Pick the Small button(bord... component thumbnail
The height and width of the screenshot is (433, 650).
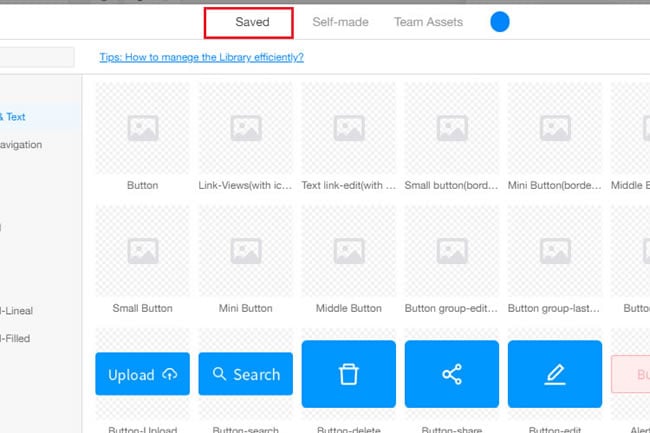(452, 128)
